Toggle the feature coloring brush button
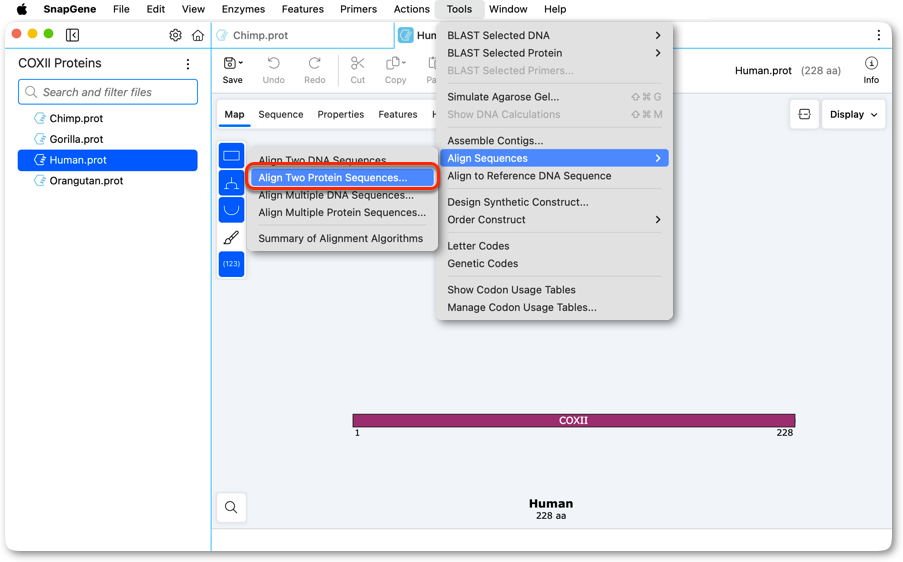 click(232, 237)
